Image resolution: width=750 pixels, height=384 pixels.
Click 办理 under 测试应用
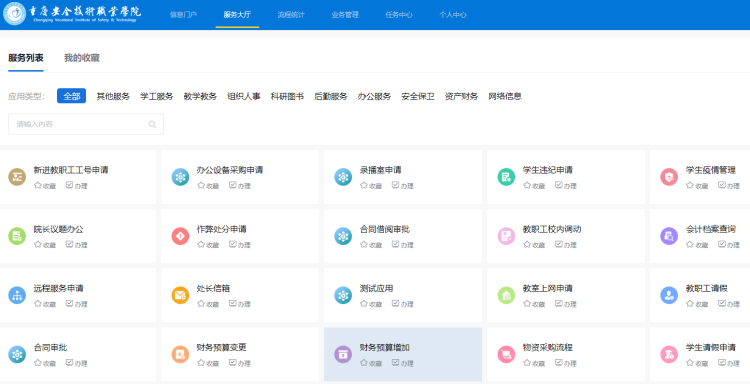402,304
